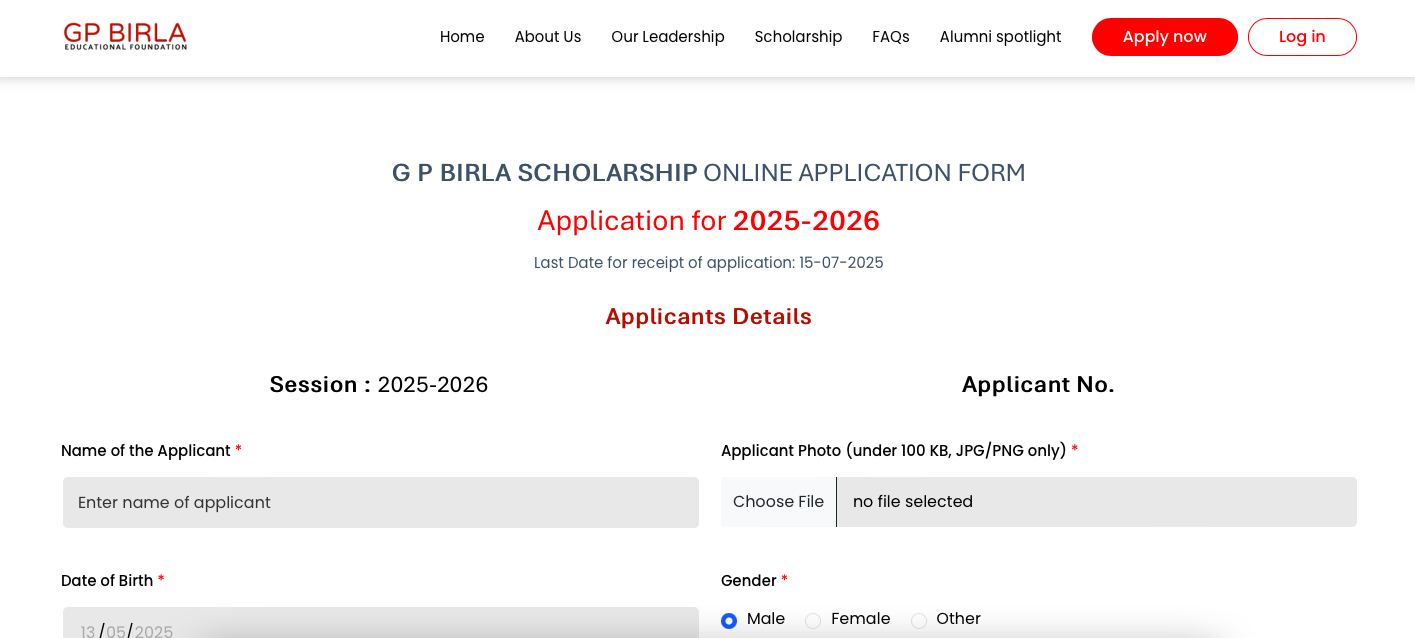Select the Male gender radio button

click(729, 620)
